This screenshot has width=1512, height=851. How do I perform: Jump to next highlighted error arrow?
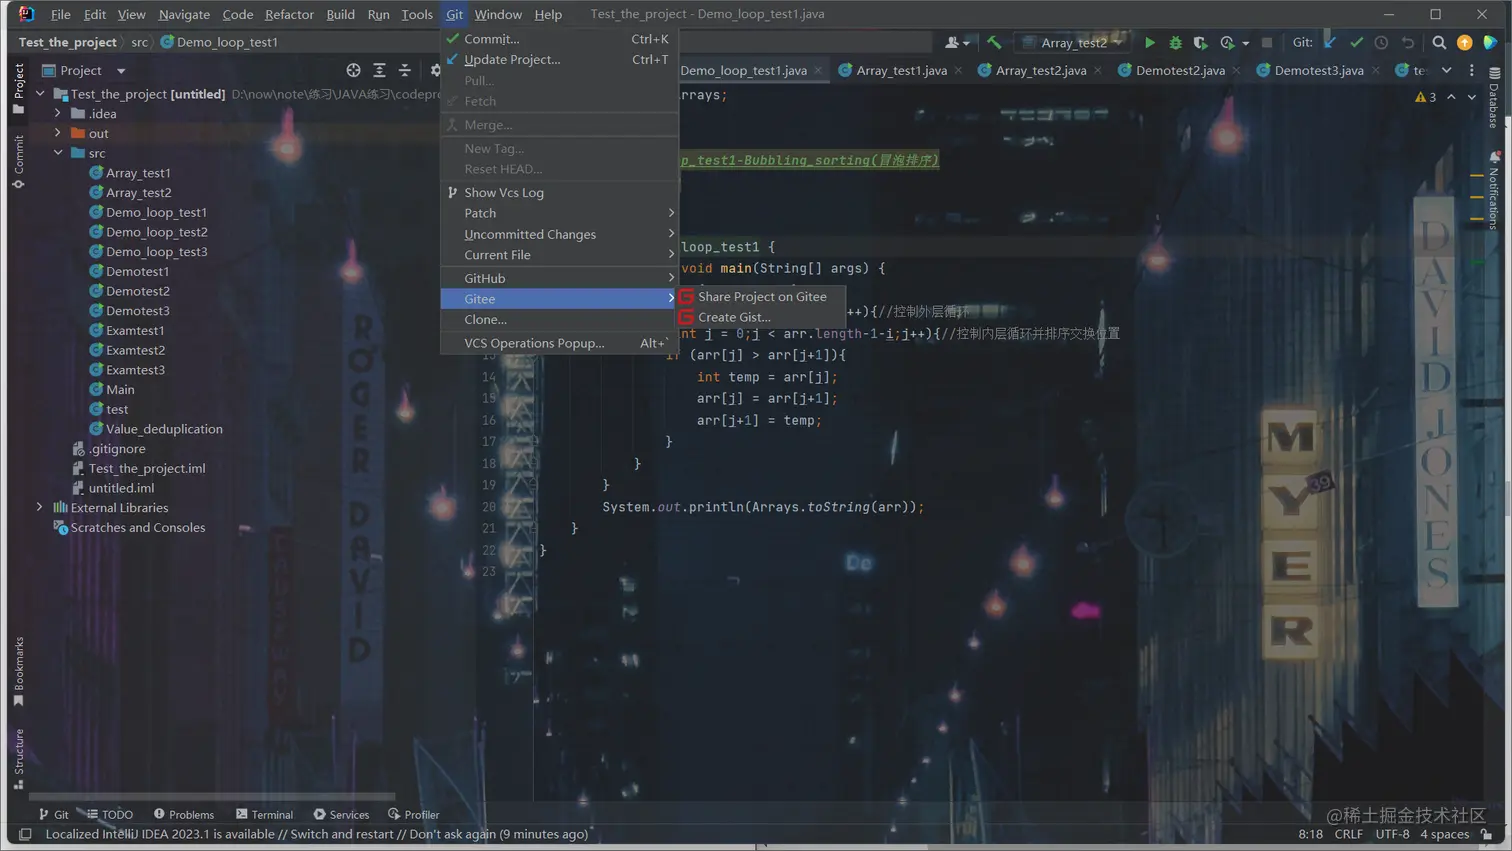click(x=1471, y=97)
